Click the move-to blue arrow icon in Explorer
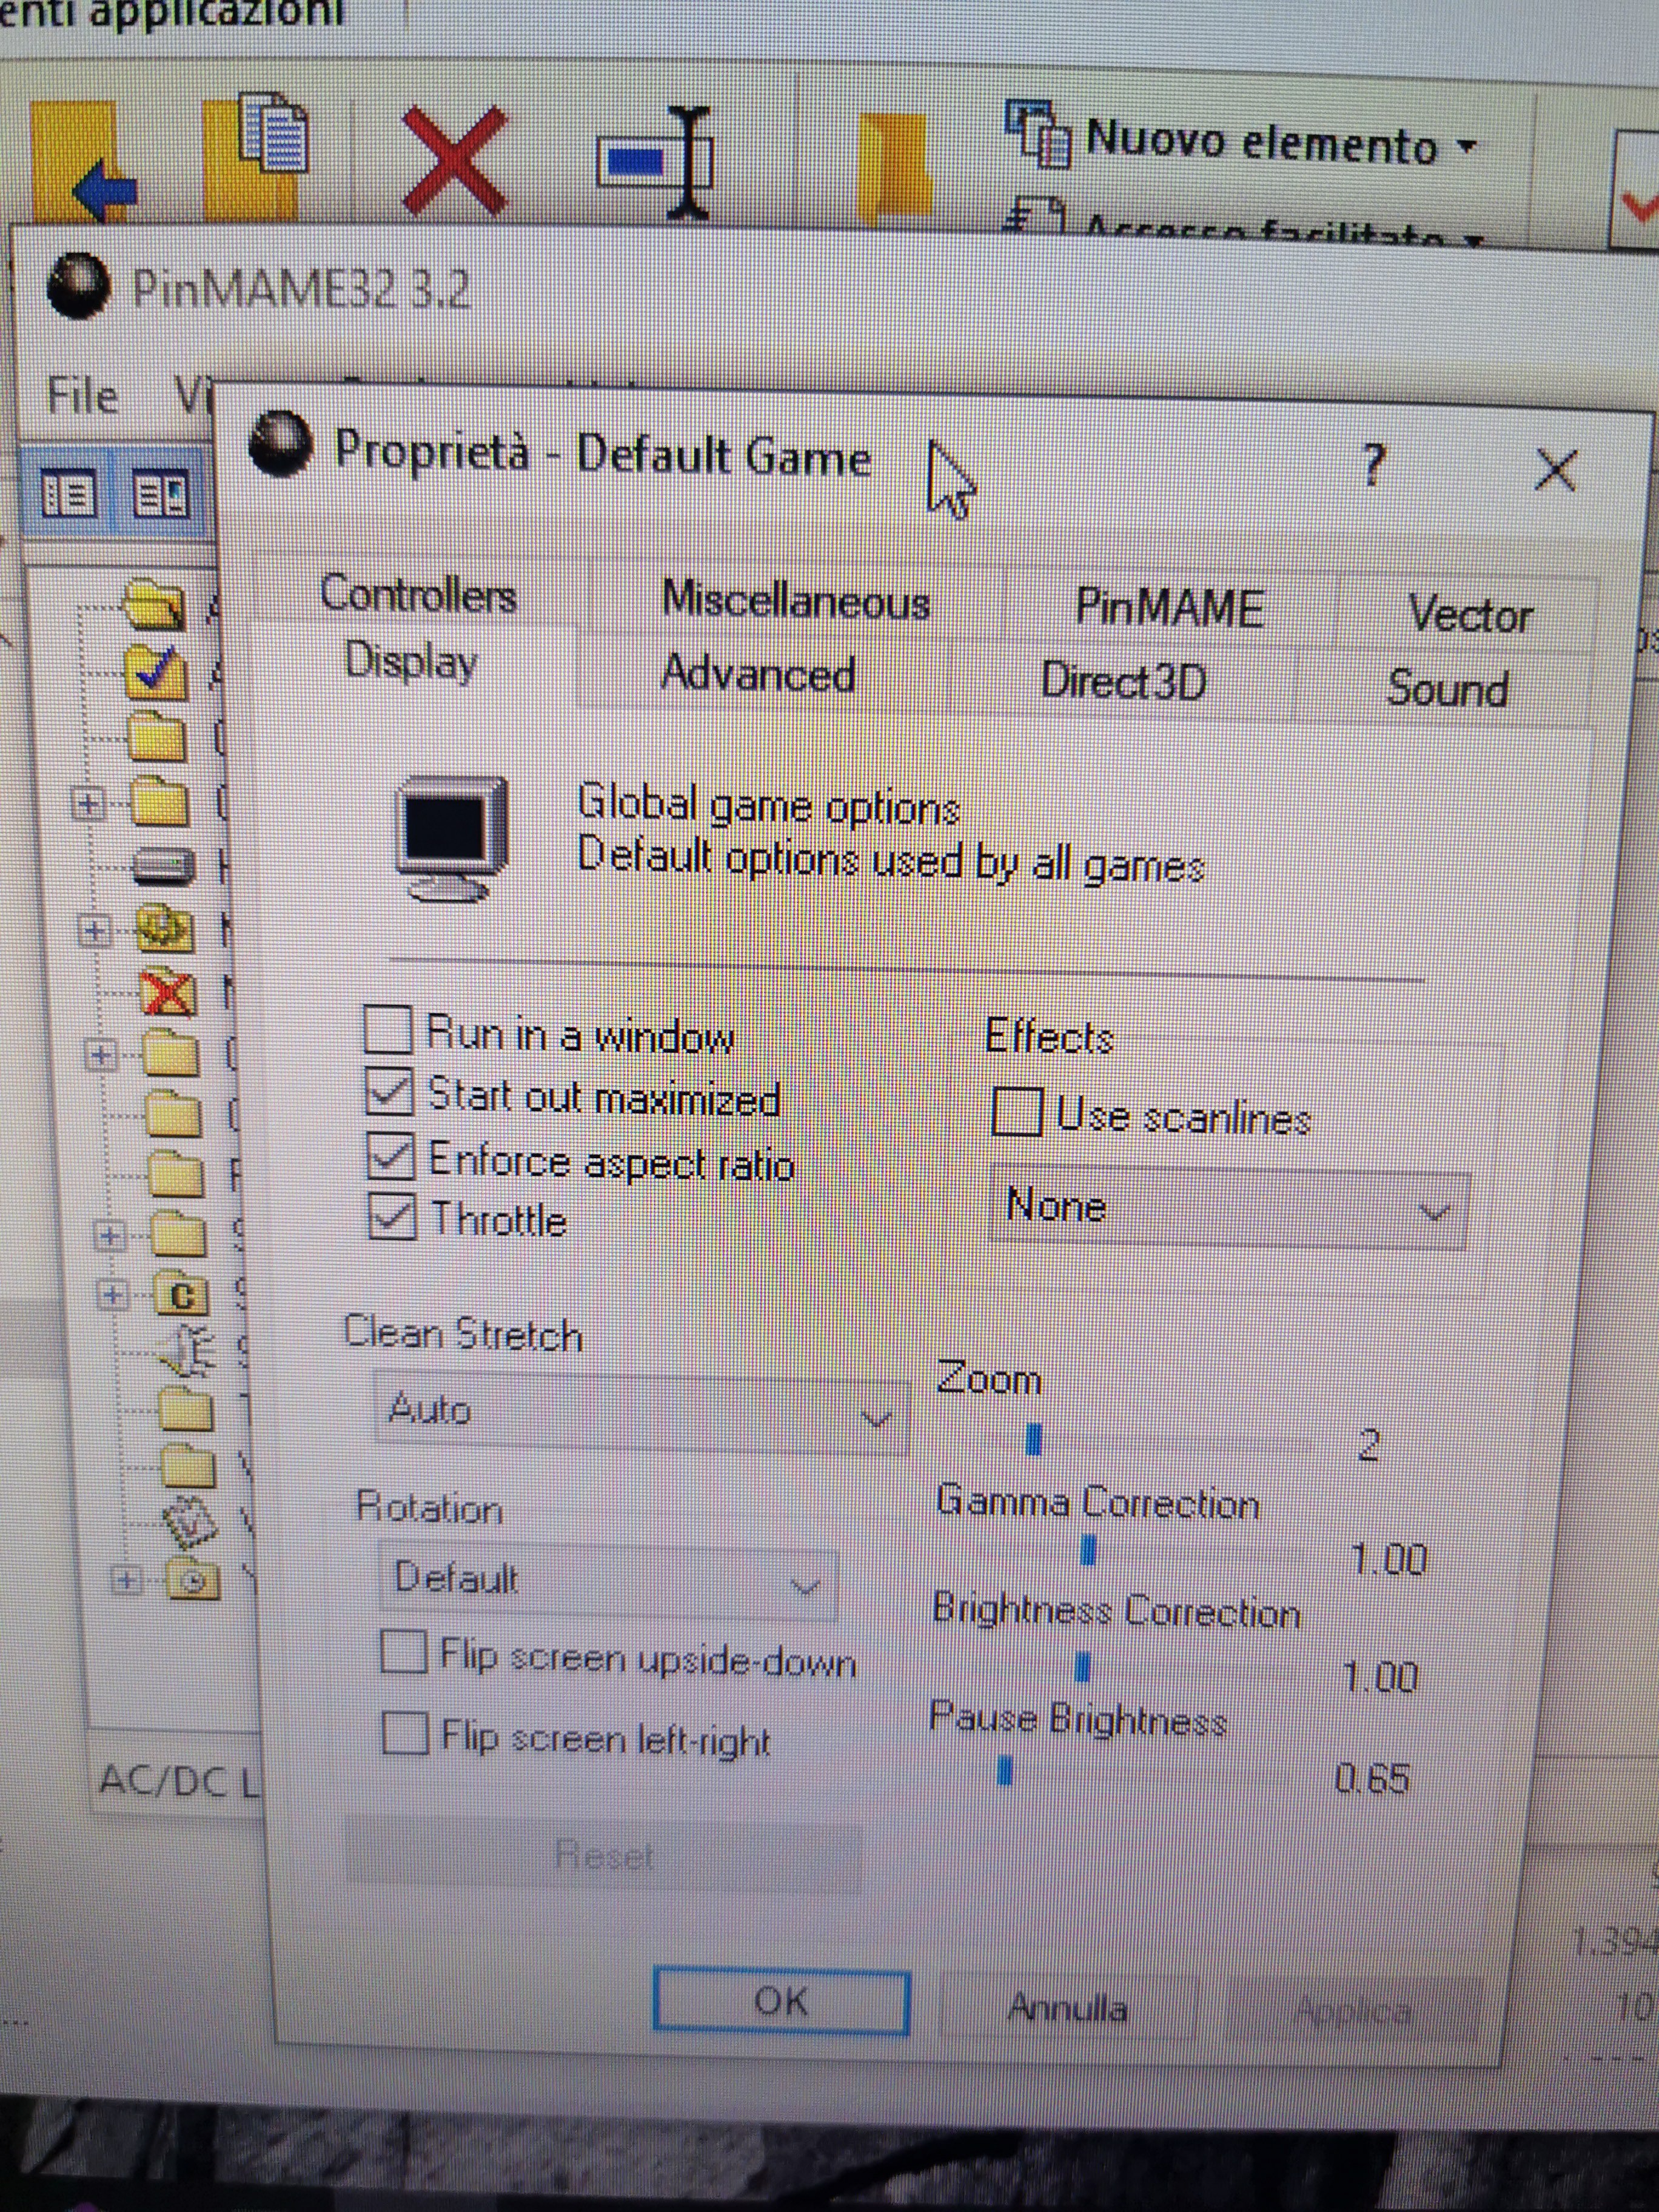Screen dimensions: 1659x2212 (84, 160)
